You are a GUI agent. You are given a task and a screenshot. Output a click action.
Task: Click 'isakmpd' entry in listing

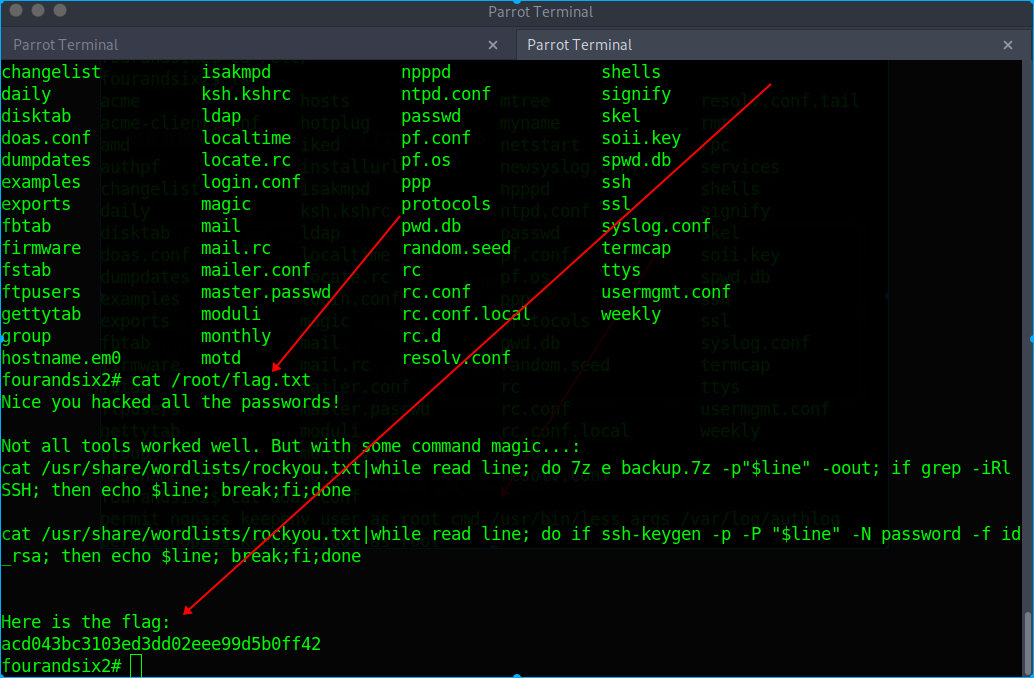(236, 72)
